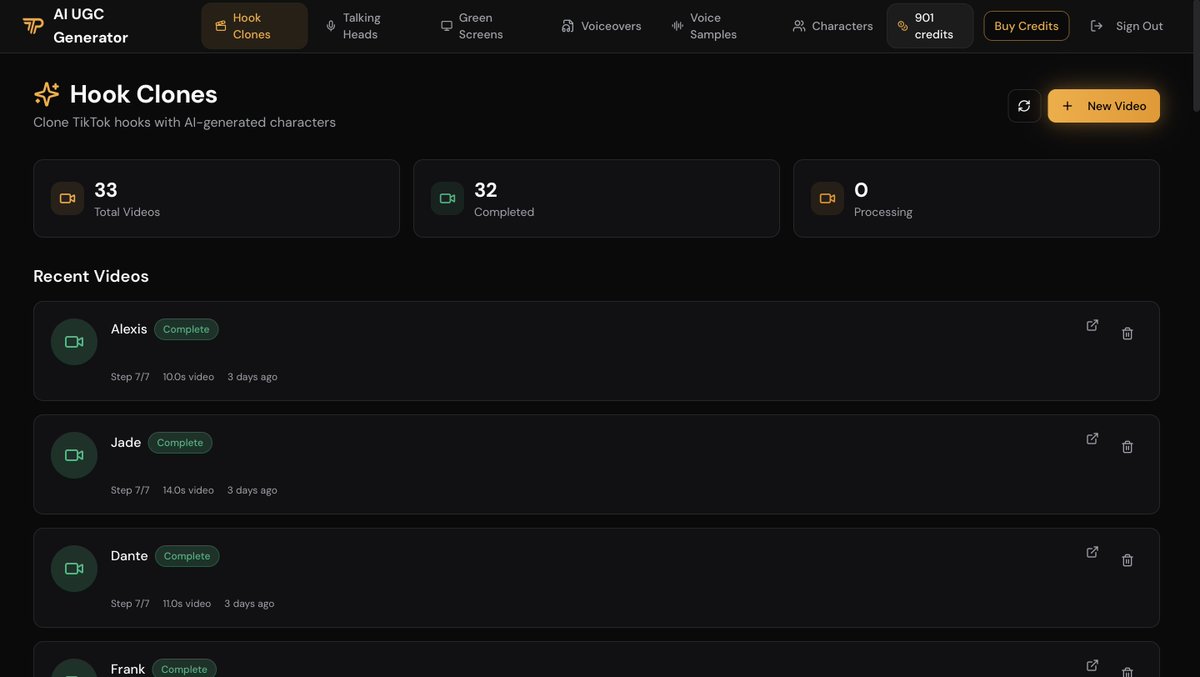The image size is (1200, 677).
Task: Click Step 7/7 in the Dante row
Action: coord(130,604)
